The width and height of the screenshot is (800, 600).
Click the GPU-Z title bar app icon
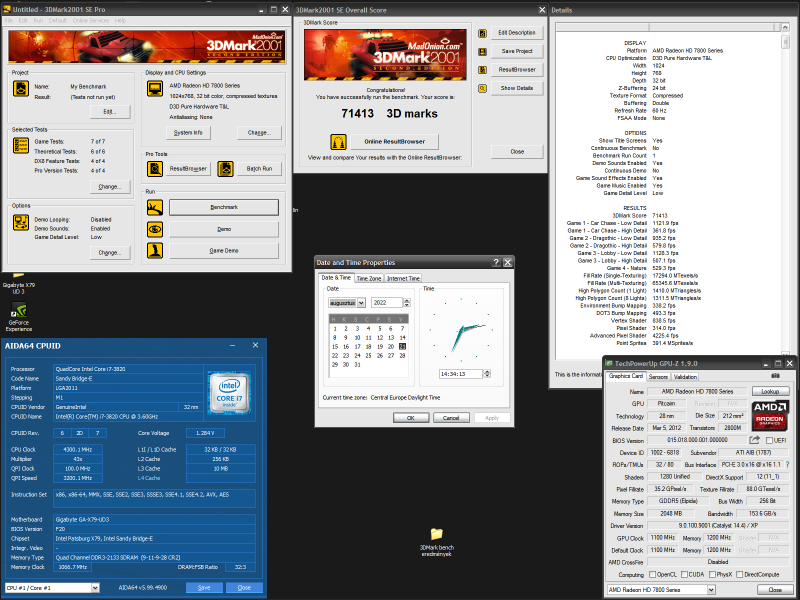pyautogui.click(x=609, y=363)
